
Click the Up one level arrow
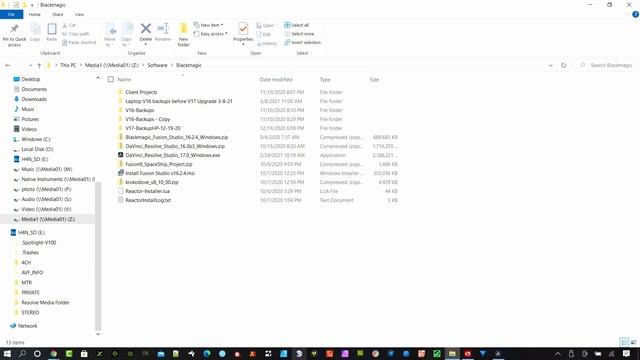[39, 65]
